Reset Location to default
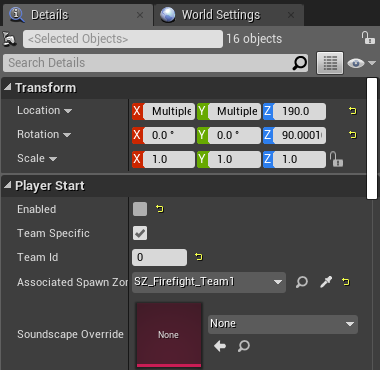 point(353,111)
